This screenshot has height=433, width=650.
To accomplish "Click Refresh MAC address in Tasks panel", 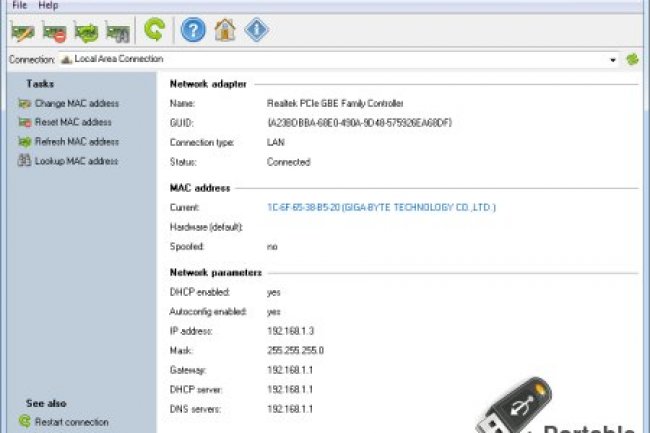I will tap(76, 142).
